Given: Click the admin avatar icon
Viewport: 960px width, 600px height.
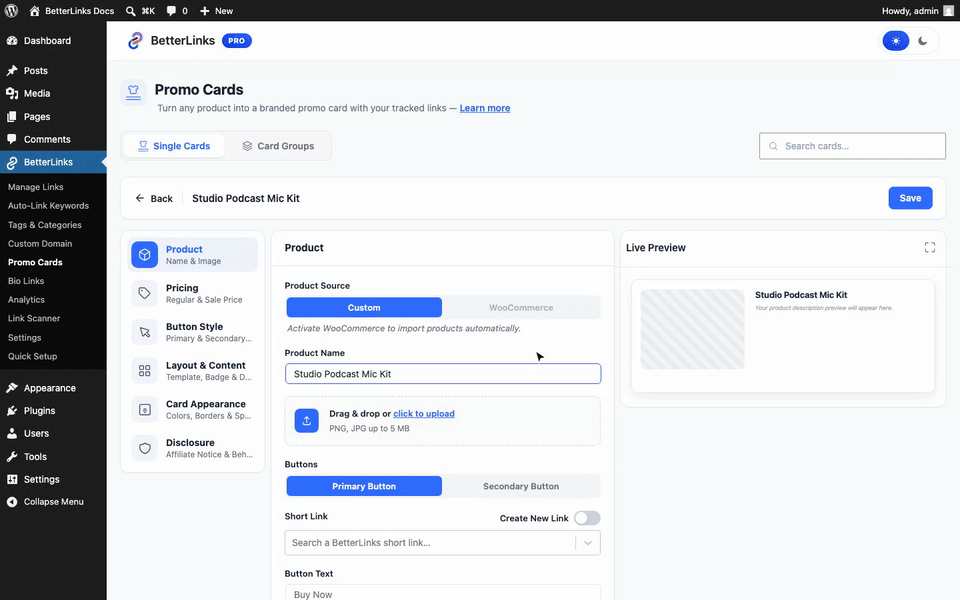Looking at the screenshot, I should pos(948,10).
